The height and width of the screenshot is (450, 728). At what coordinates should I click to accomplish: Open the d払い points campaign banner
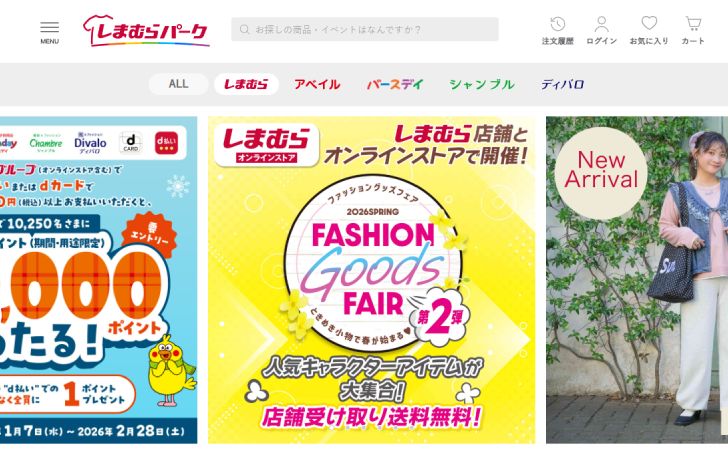pyautogui.click(x=98, y=280)
